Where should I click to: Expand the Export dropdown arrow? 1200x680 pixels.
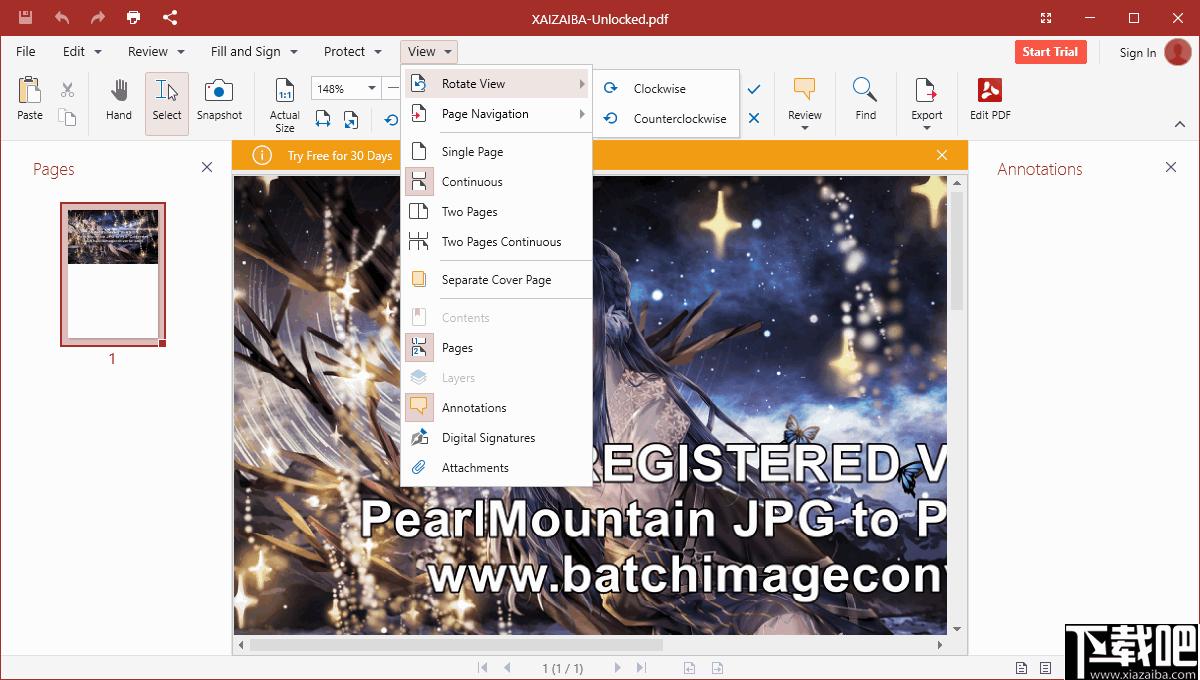tap(927, 128)
